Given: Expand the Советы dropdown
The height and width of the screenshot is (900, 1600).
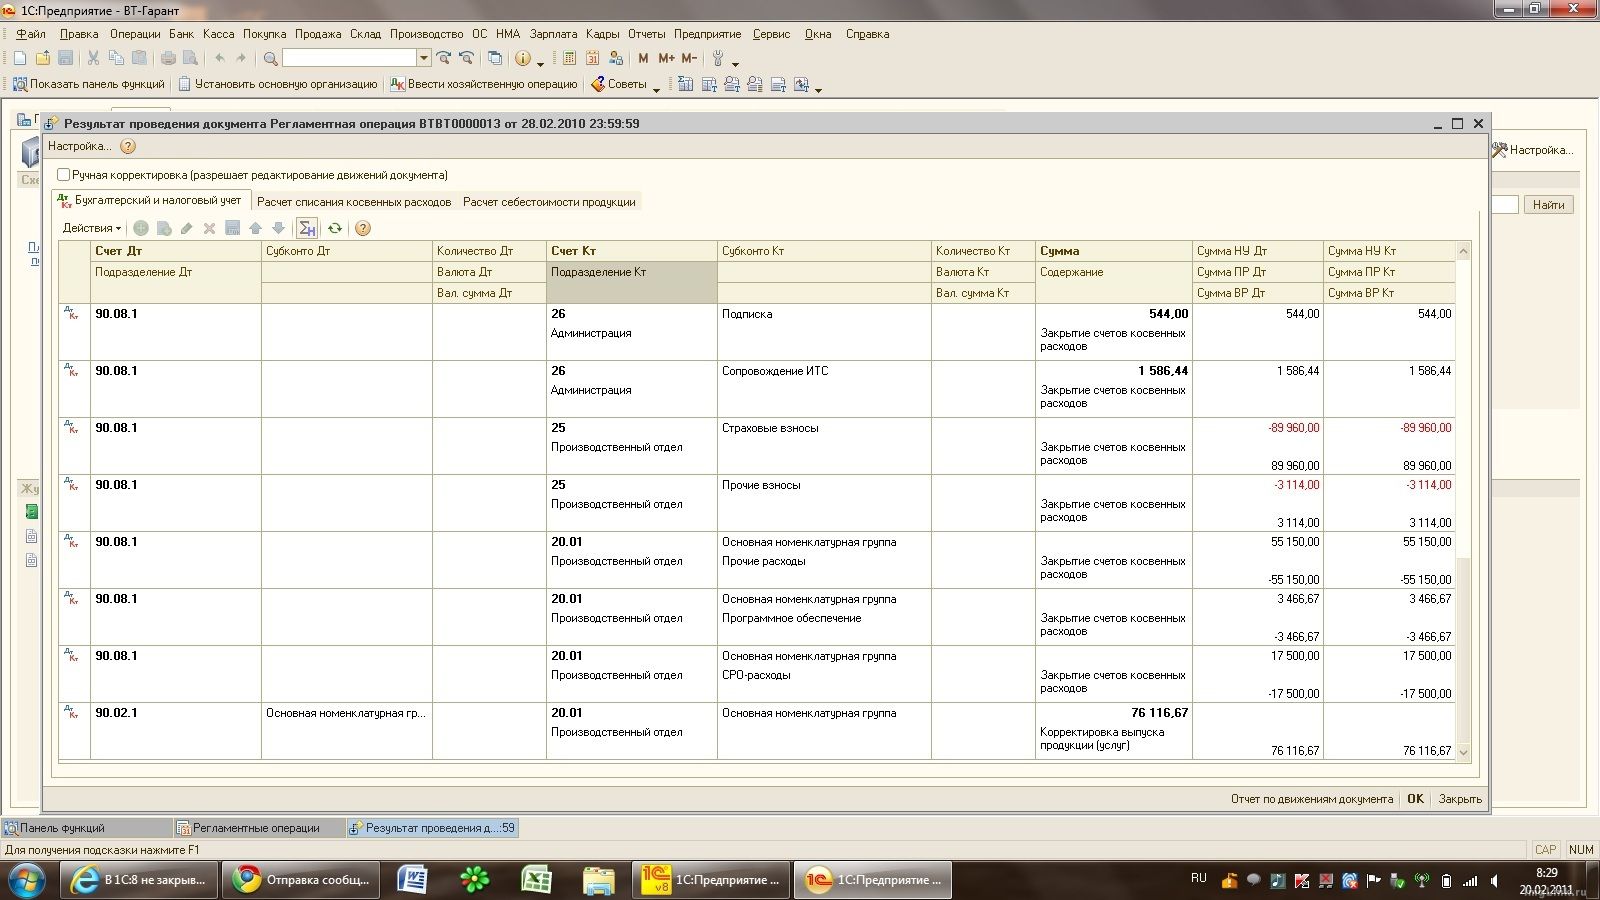Looking at the screenshot, I should click(x=656, y=88).
